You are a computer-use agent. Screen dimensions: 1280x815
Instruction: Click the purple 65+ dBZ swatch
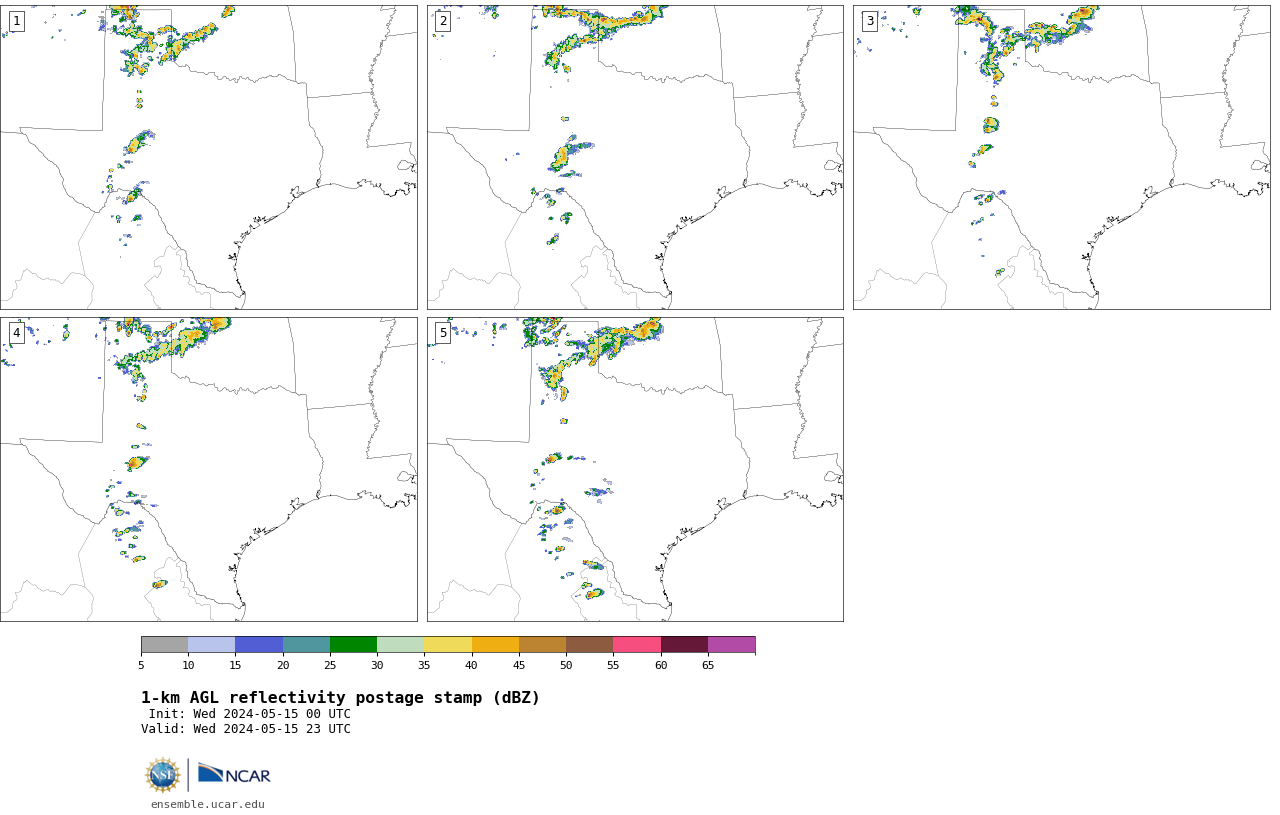[x=731, y=644]
